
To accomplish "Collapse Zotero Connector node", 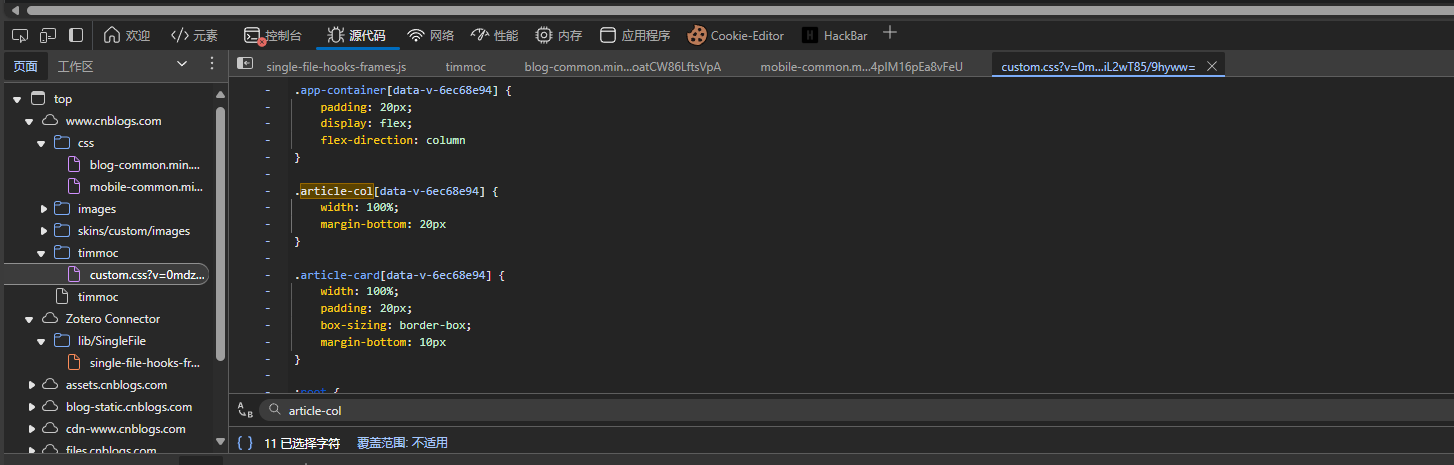I will pyautogui.click(x=30, y=319).
